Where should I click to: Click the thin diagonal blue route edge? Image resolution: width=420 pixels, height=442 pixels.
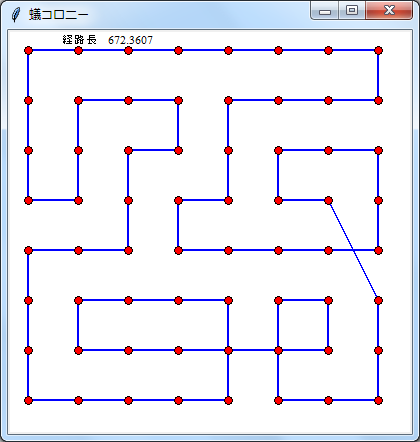(353, 250)
